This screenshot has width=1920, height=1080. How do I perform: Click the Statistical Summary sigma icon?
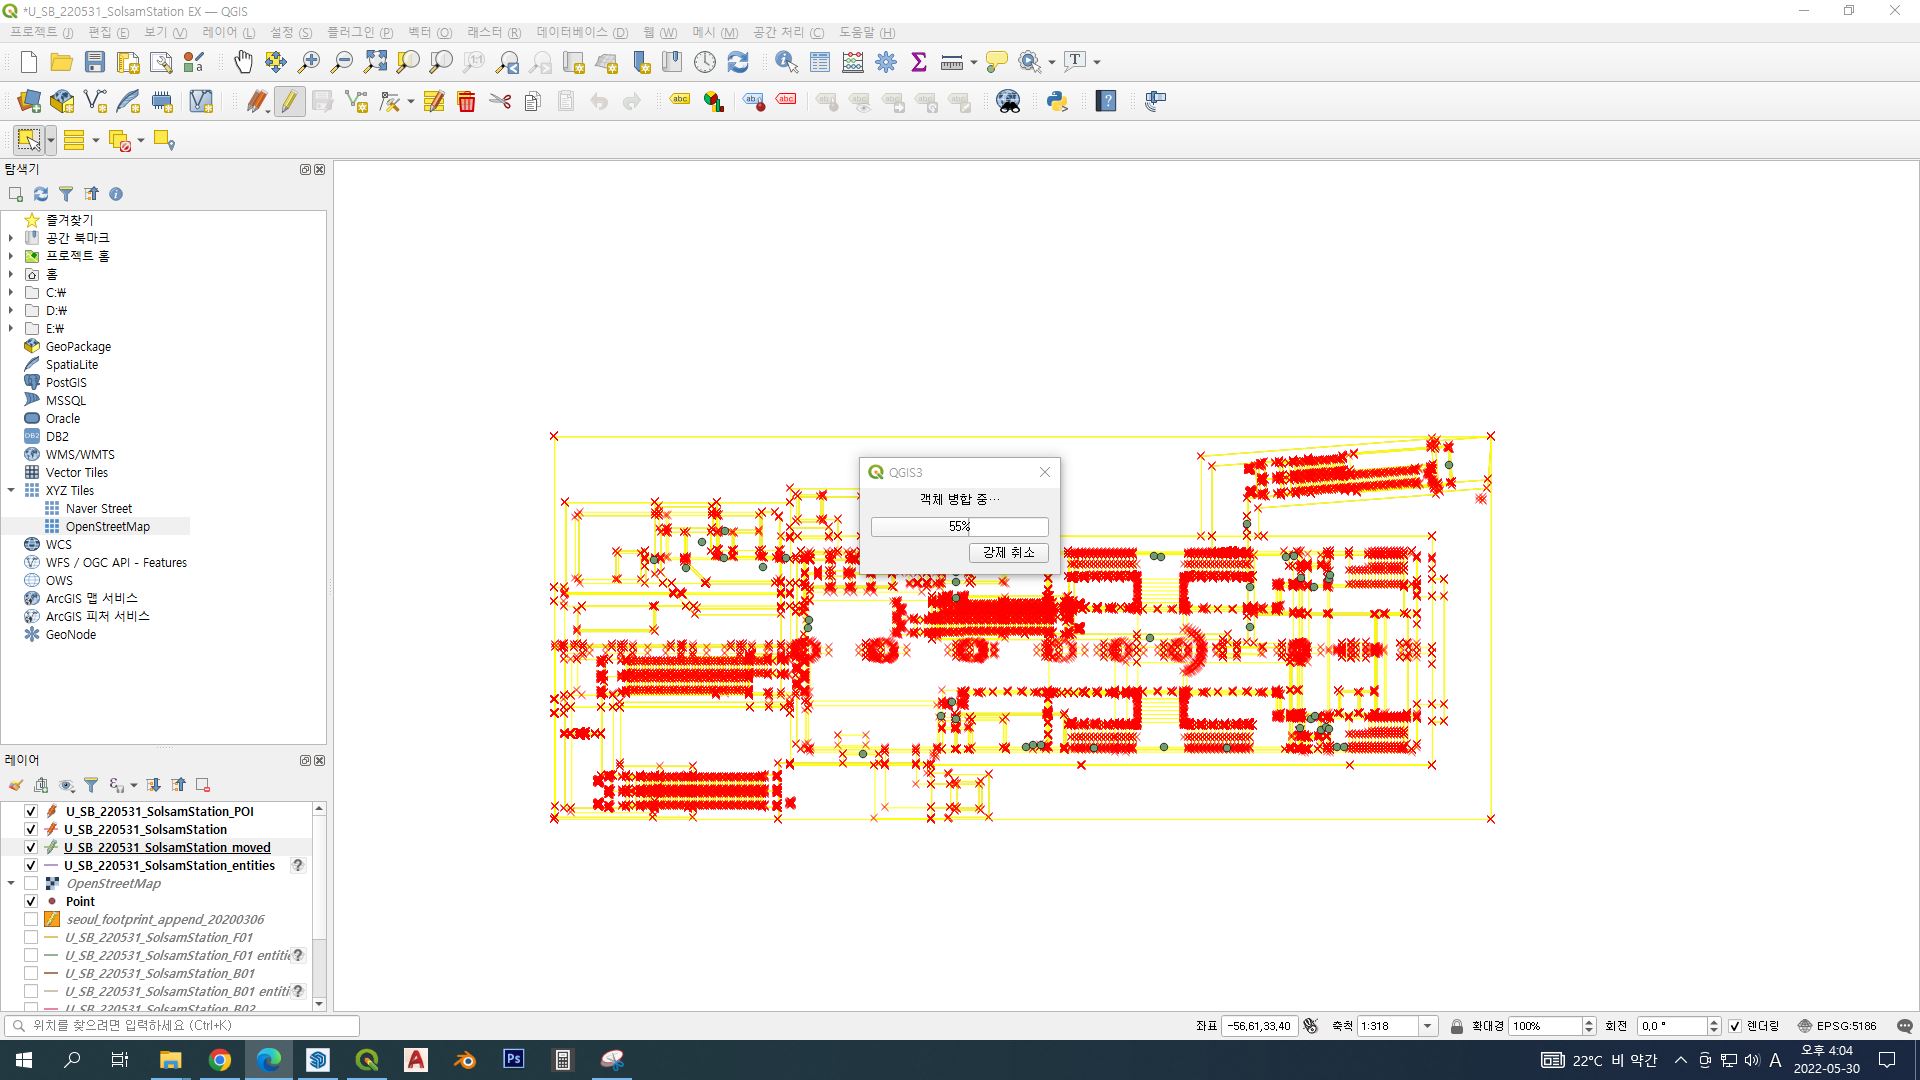(918, 62)
